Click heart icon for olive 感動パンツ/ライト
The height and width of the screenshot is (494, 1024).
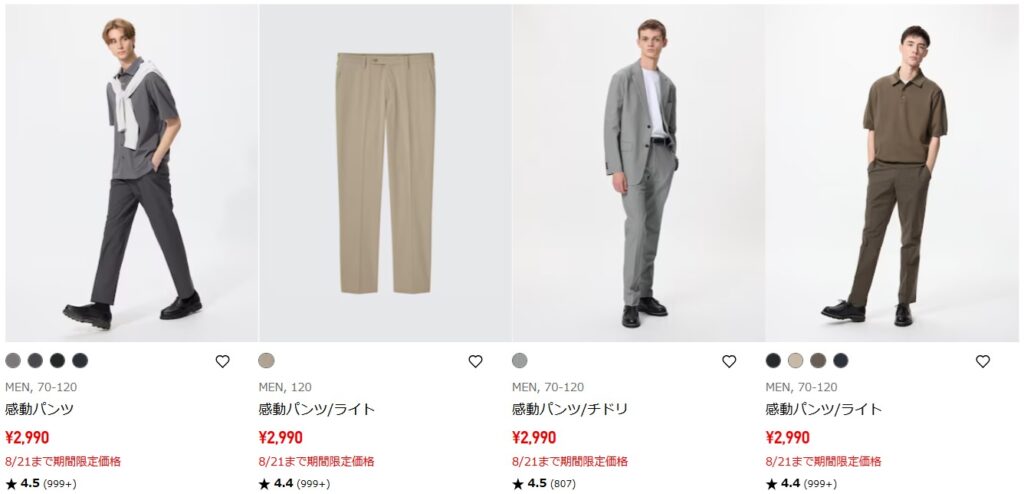pos(983,361)
